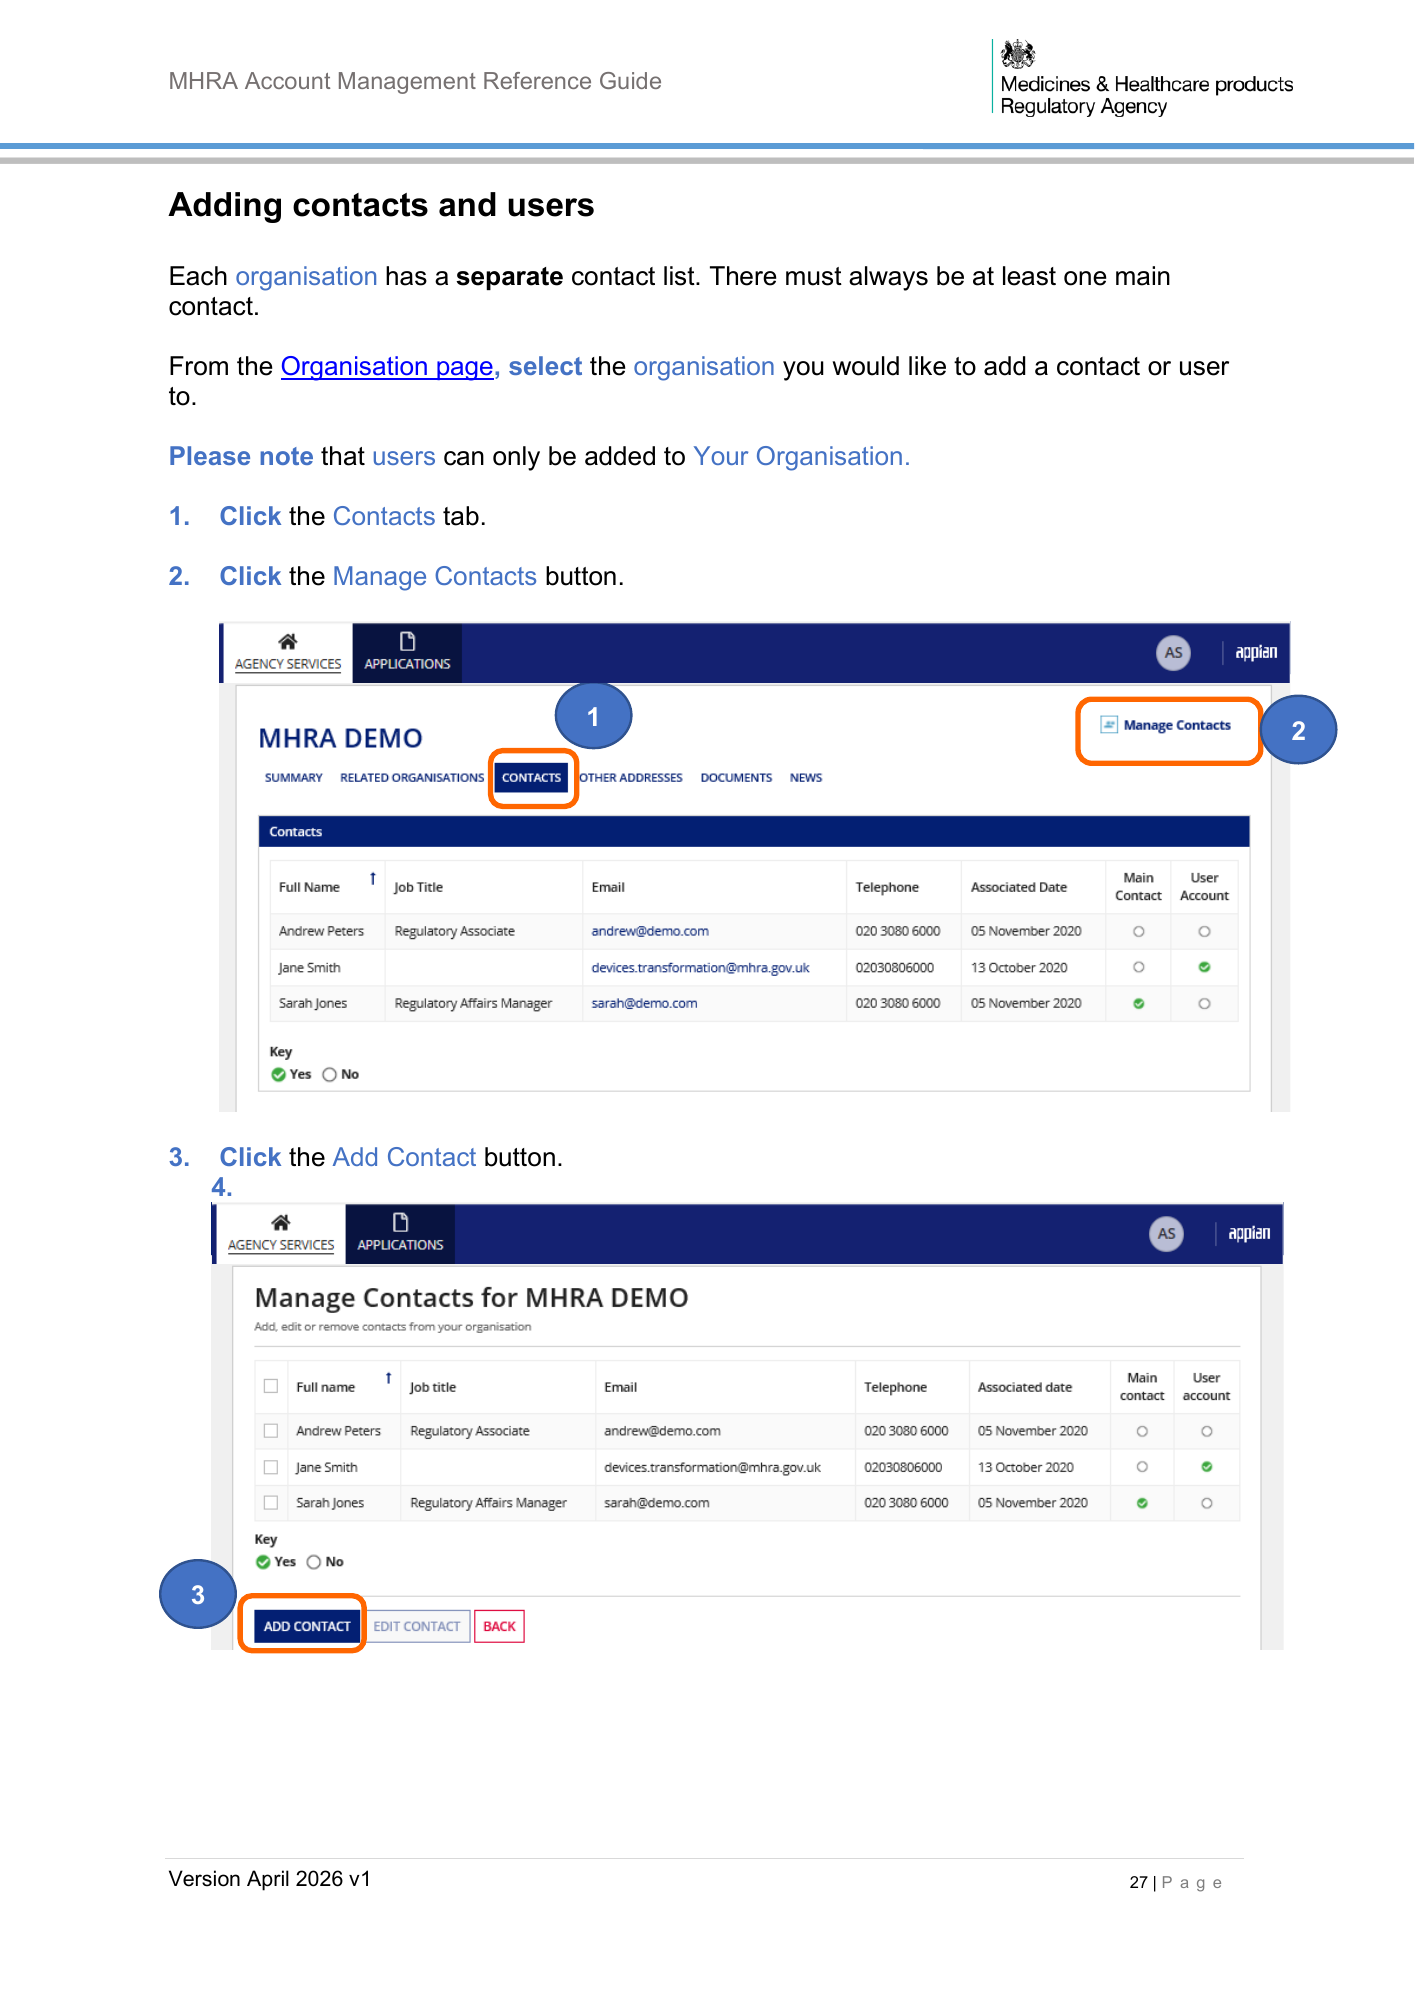
Task: Tick the checkbox for Sarah Jones
Action: click(x=271, y=1503)
